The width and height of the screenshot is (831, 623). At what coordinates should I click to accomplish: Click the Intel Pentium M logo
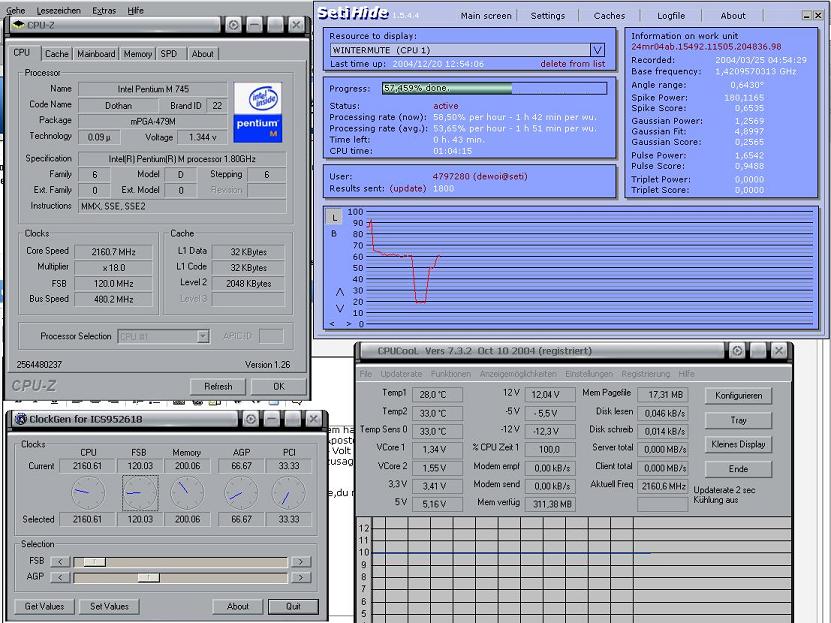pyautogui.click(x=258, y=112)
